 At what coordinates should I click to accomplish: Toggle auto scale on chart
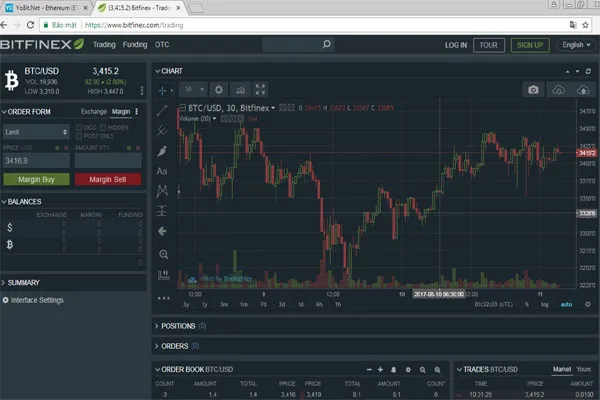pos(566,305)
